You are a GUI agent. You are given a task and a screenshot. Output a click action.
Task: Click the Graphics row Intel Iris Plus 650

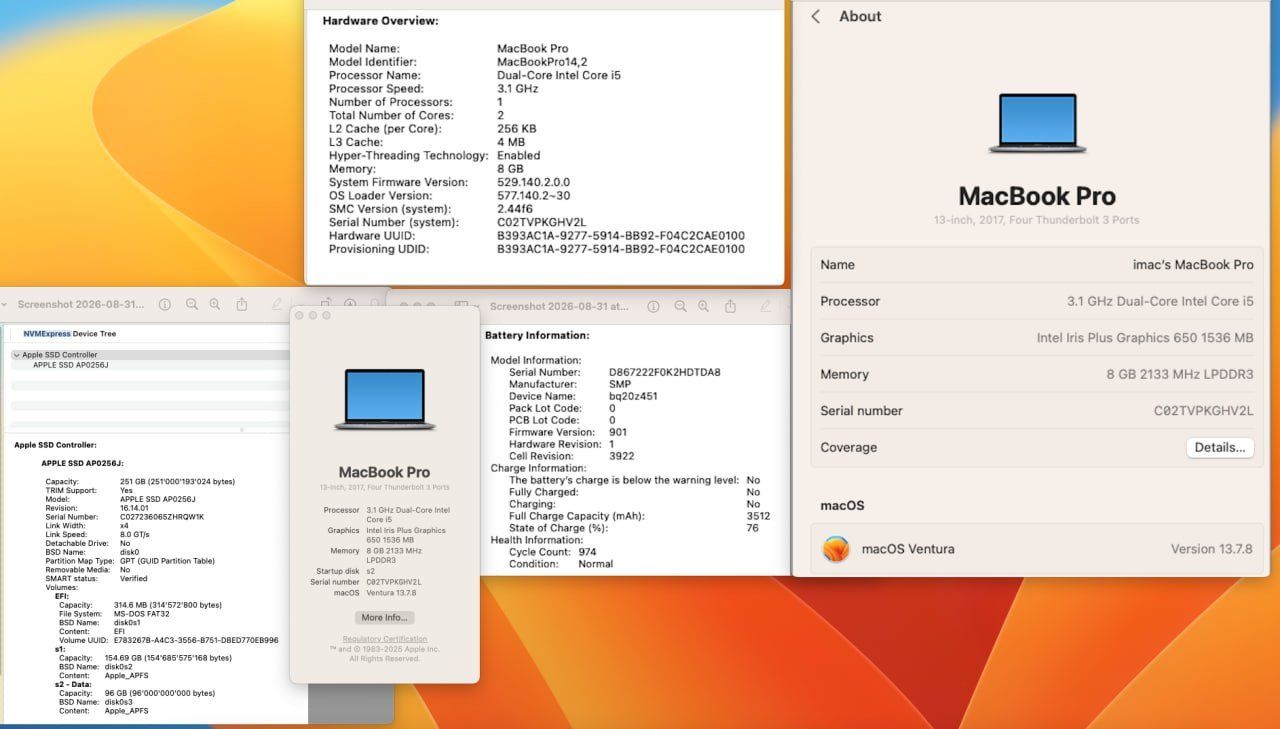(1037, 338)
